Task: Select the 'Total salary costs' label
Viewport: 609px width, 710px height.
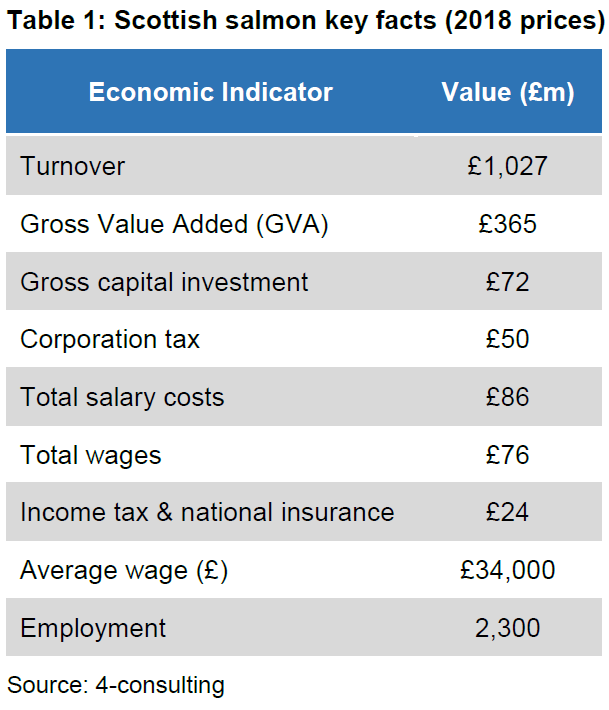Action: pos(122,397)
